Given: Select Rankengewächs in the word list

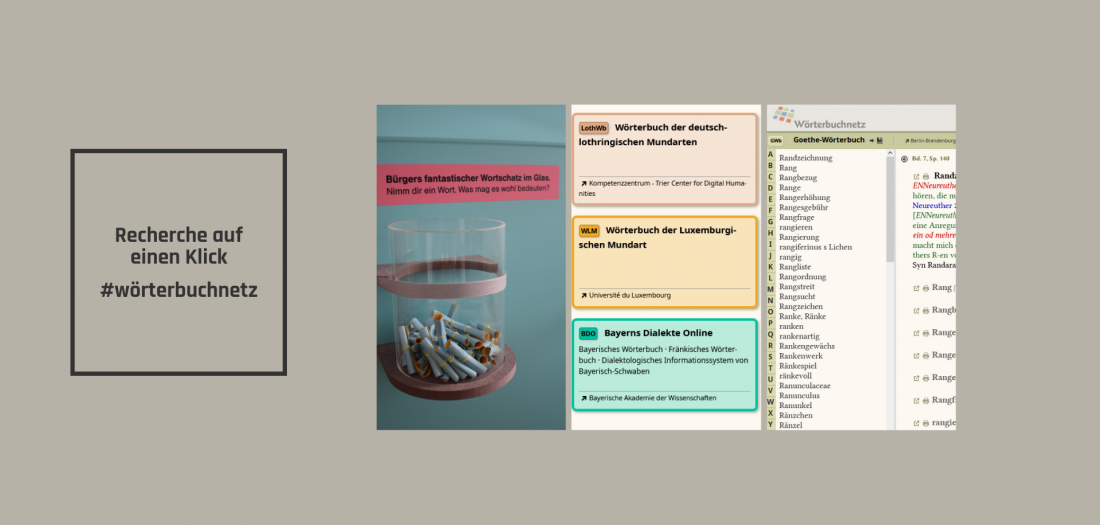Looking at the screenshot, I should pos(807,346).
